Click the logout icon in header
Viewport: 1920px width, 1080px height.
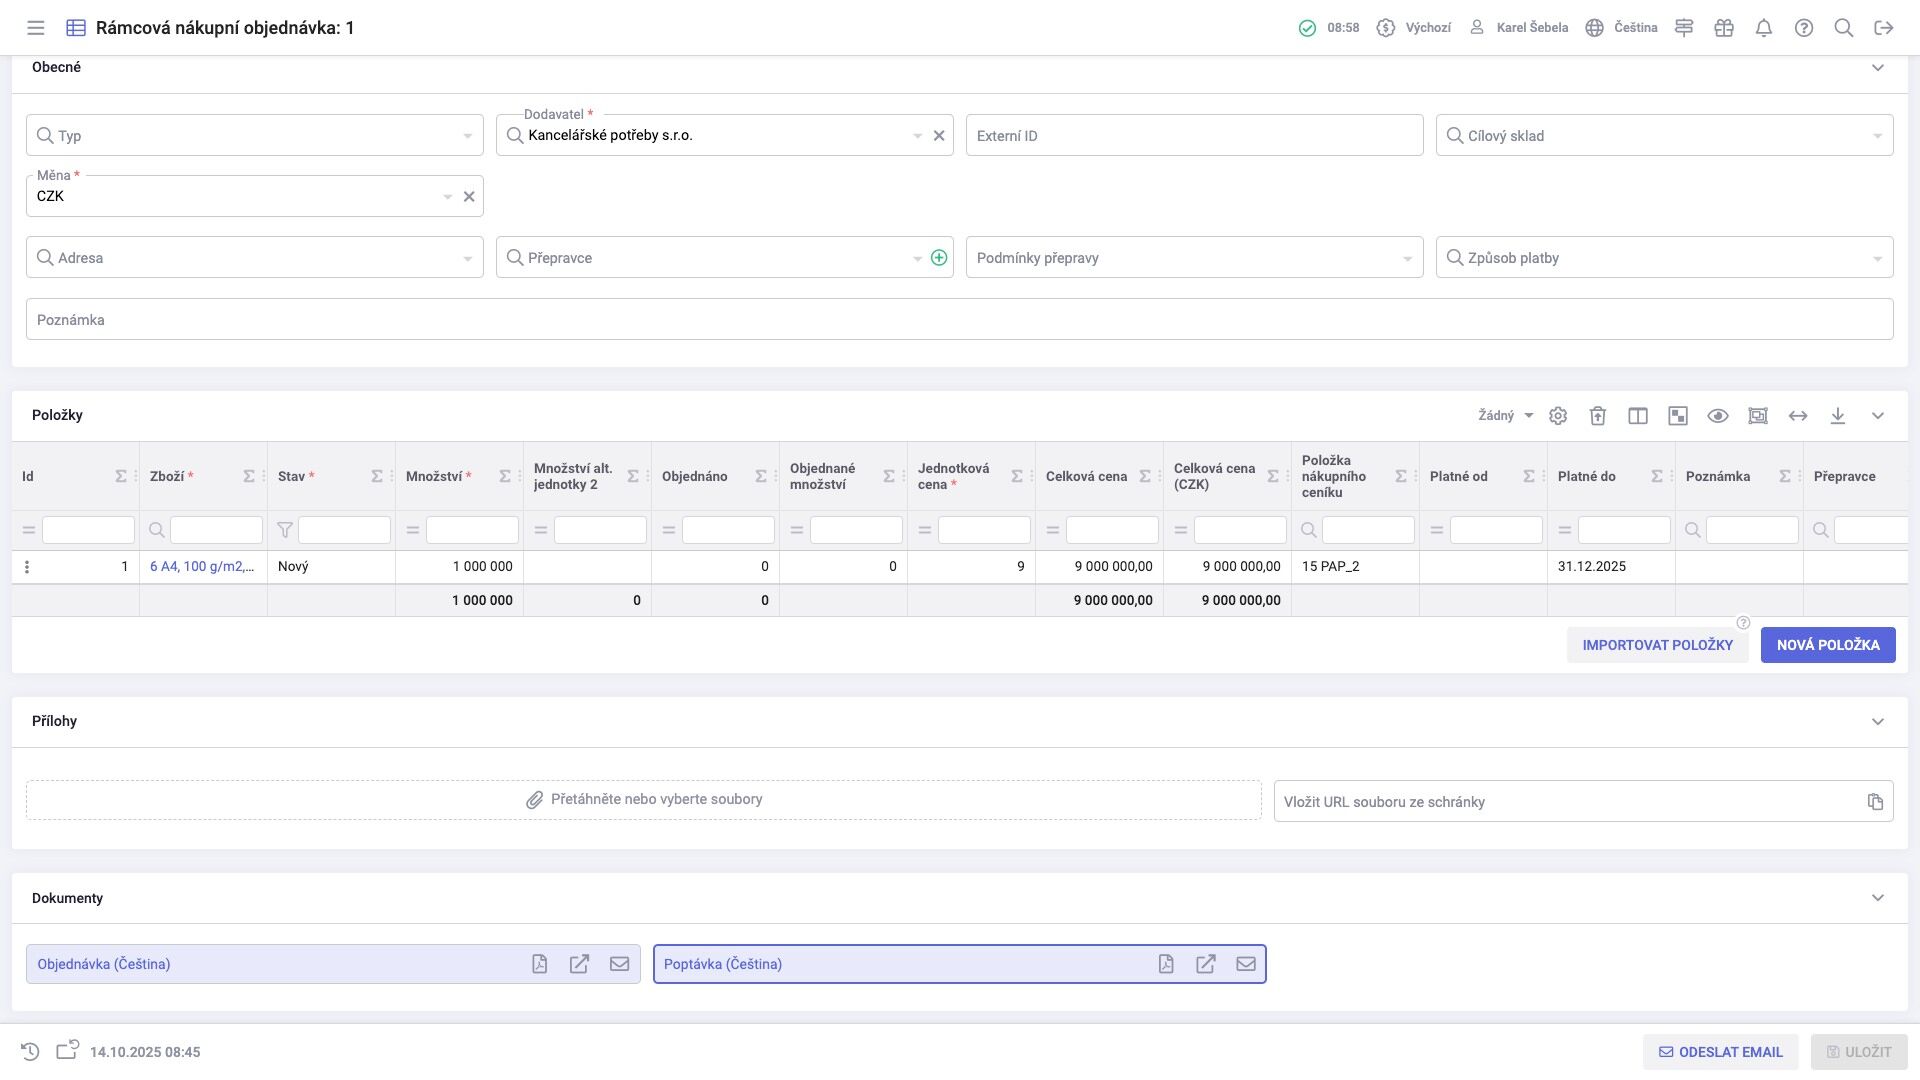(x=1884, y=28)
